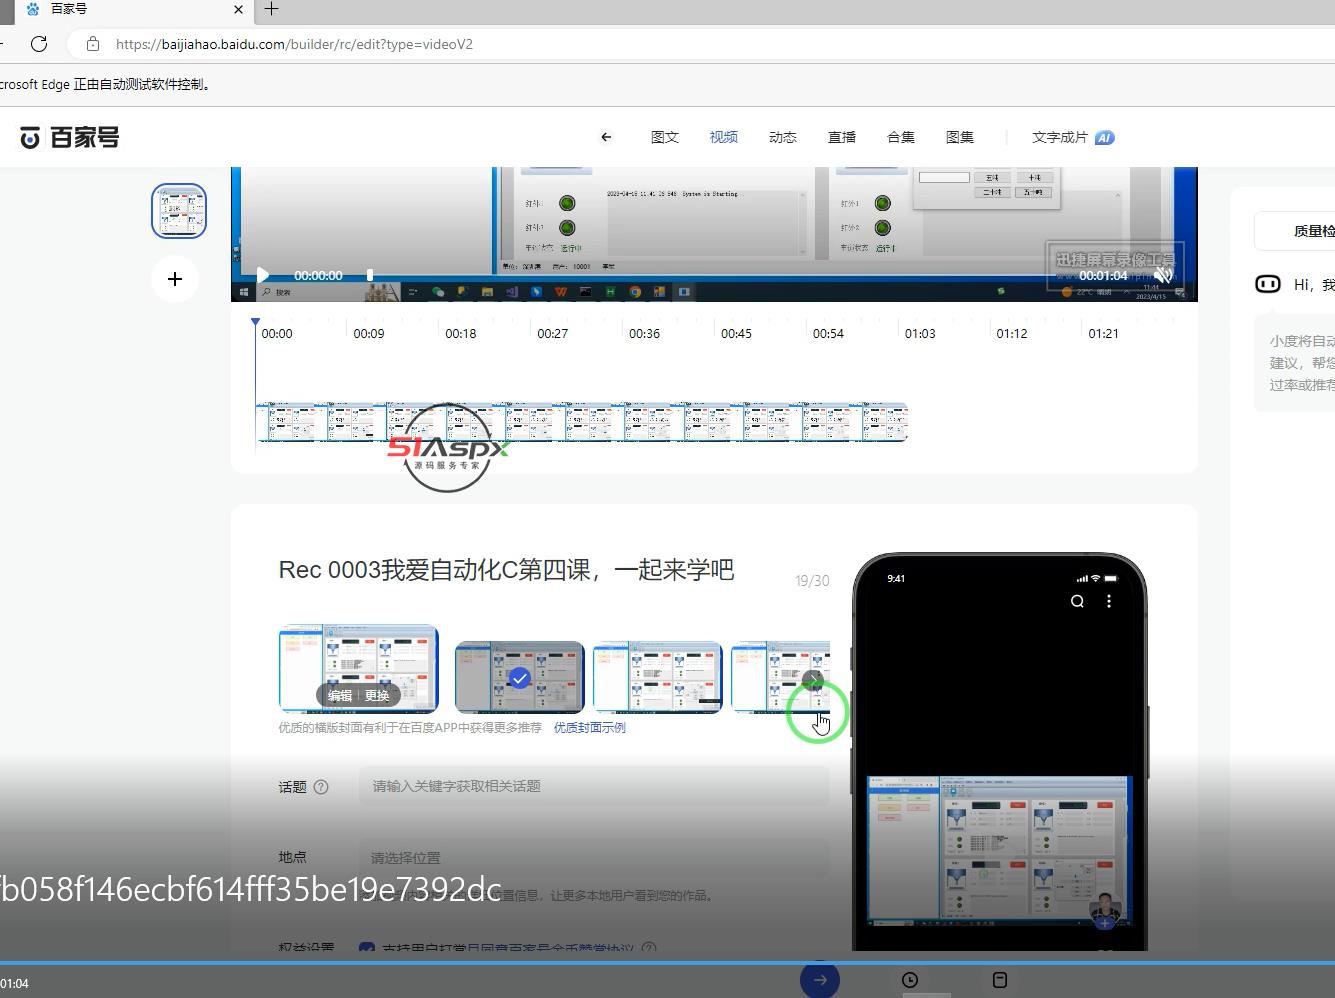The height and width of the screenshot is (998, 1335).
Task: Focus the 话题 keyword input field
Action: coord(594,786)
